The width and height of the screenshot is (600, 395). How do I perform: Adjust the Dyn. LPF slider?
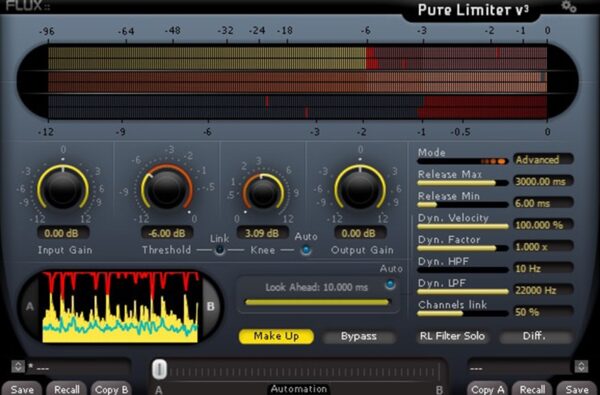click(463, 292)
